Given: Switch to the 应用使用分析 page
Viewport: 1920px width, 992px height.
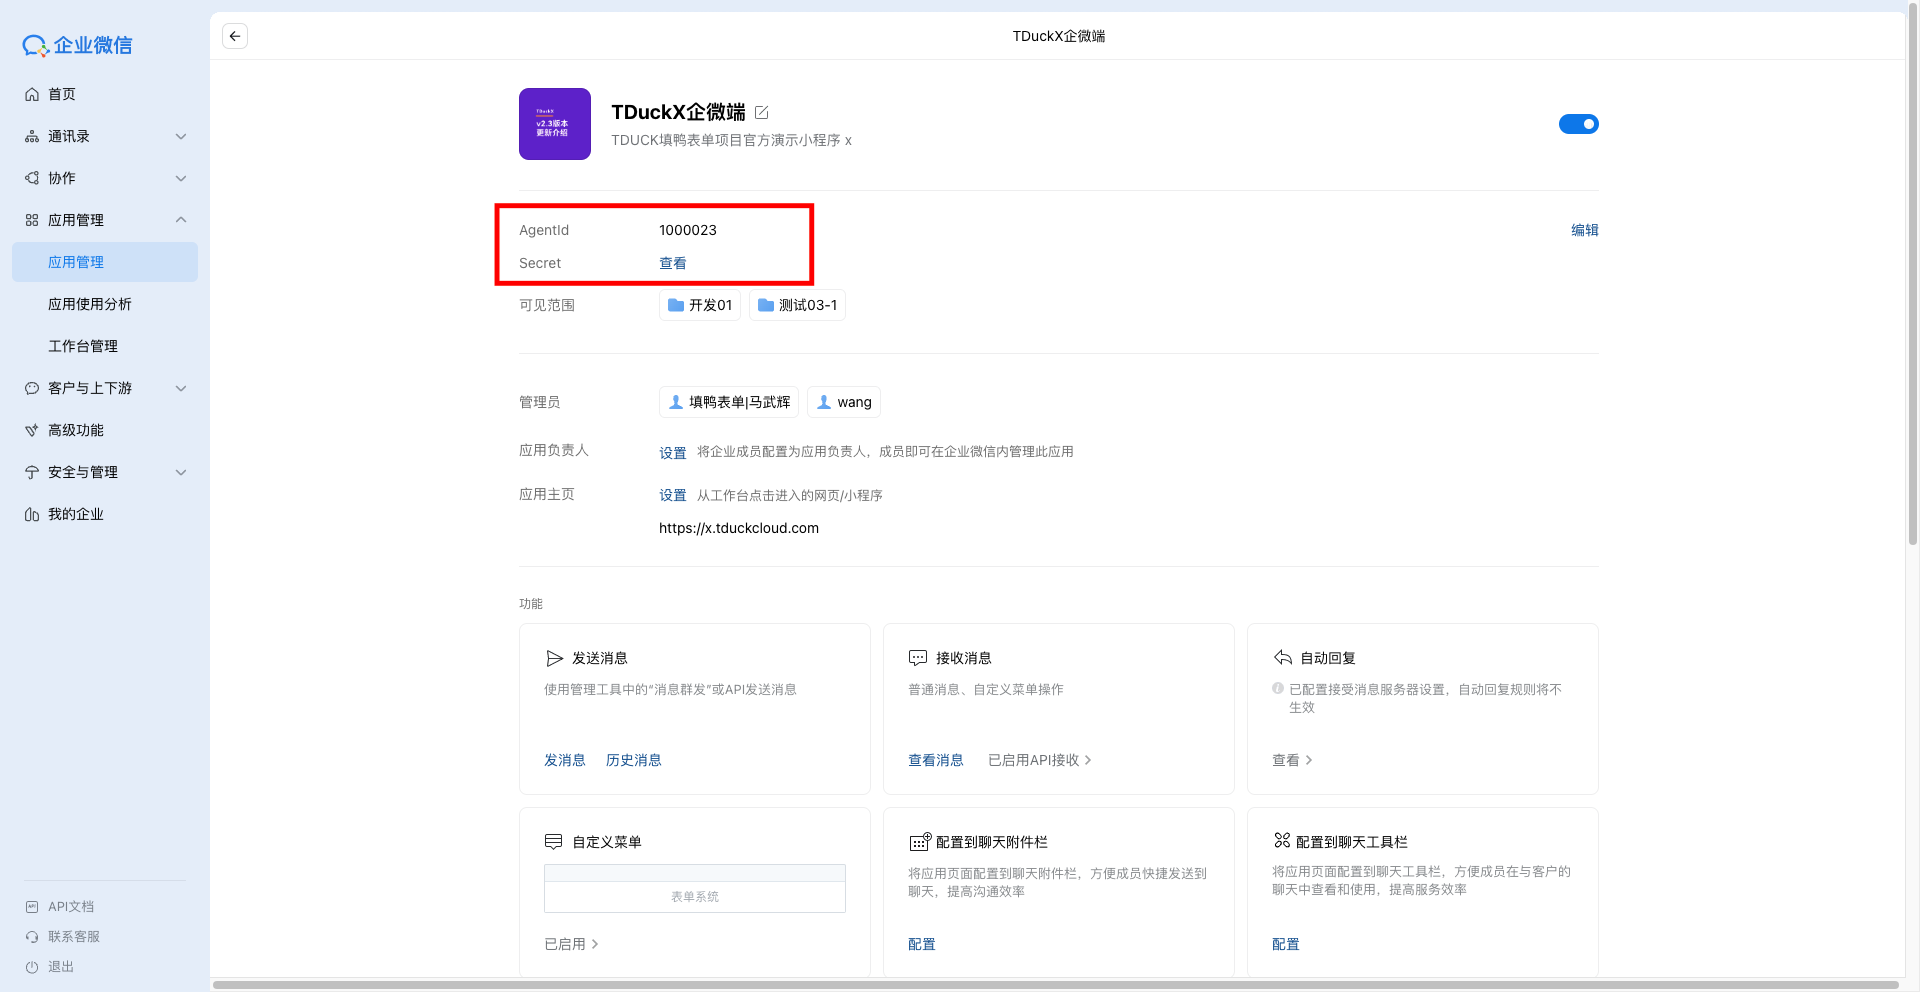Looking at the screenshot, I should (x=89, y=304).
